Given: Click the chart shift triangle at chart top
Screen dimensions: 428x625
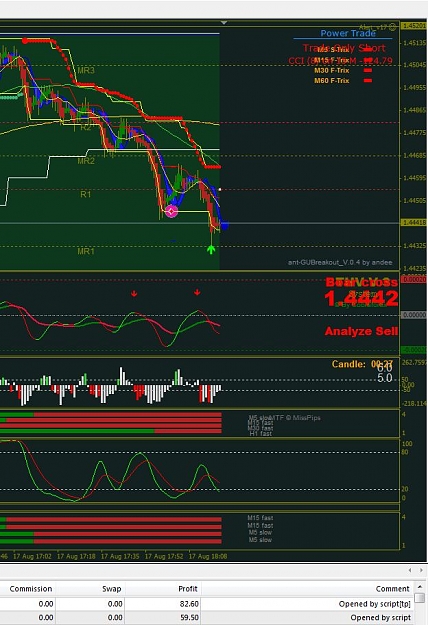Looking at the screenshot, I should (x=224, y=23).
